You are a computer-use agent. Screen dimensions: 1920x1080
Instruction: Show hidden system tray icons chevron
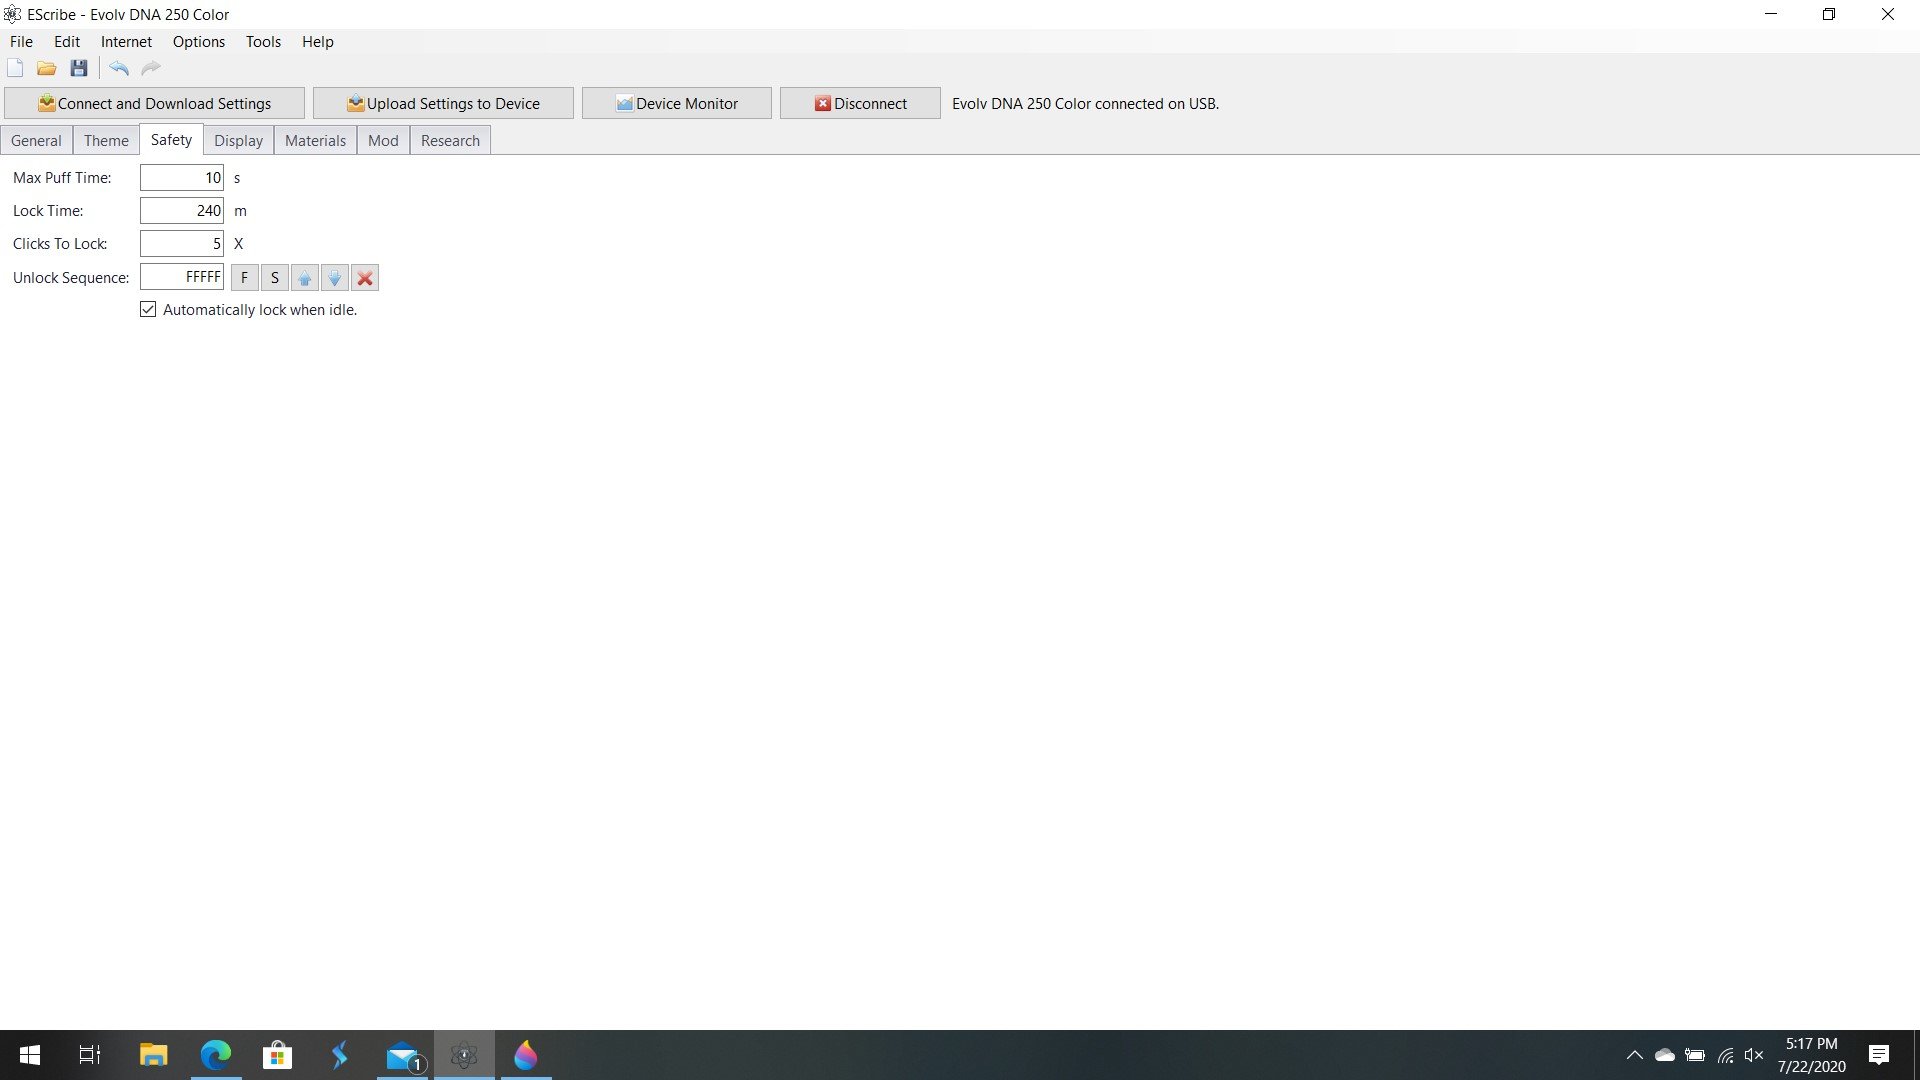click(1635, 1055)
